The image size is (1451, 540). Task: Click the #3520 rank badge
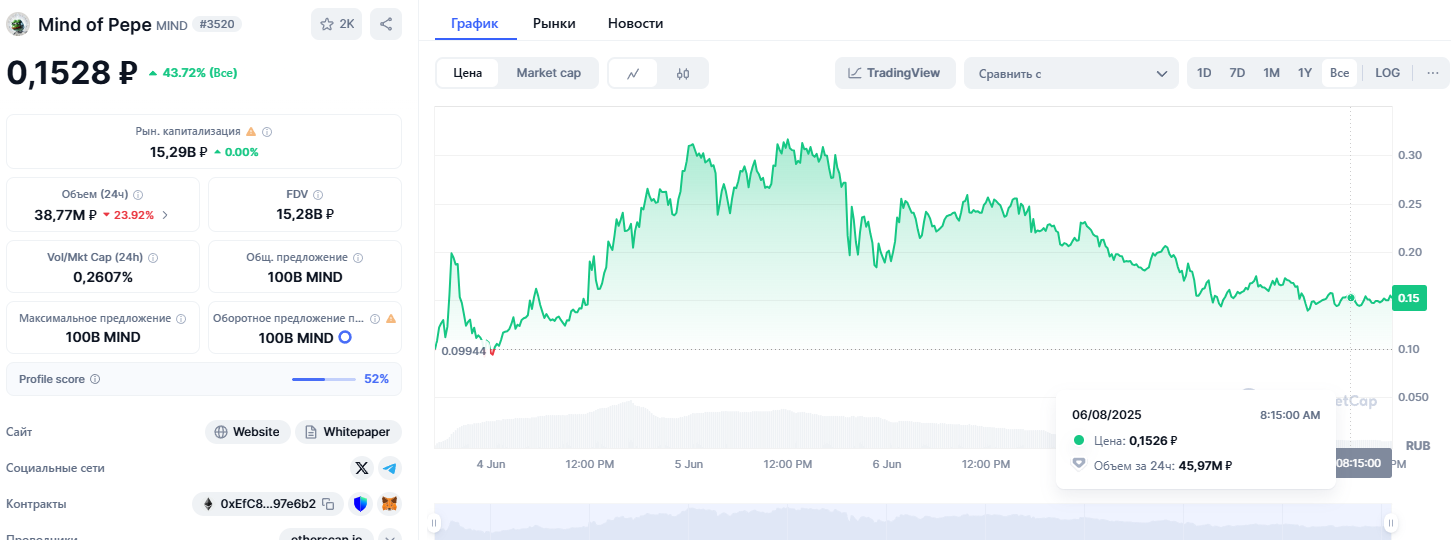tap(216, 24)
